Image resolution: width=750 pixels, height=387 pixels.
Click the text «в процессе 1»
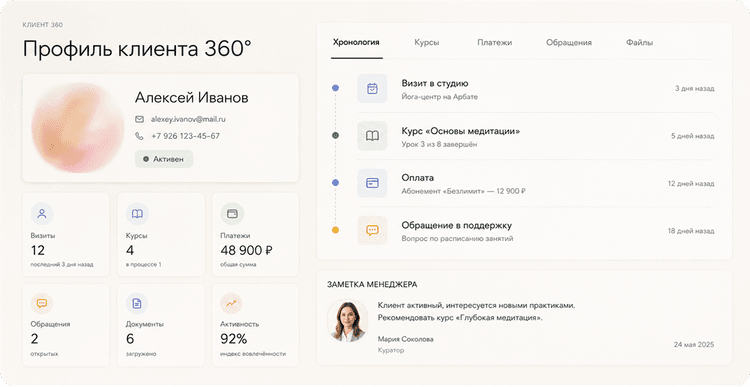(143, 265)
